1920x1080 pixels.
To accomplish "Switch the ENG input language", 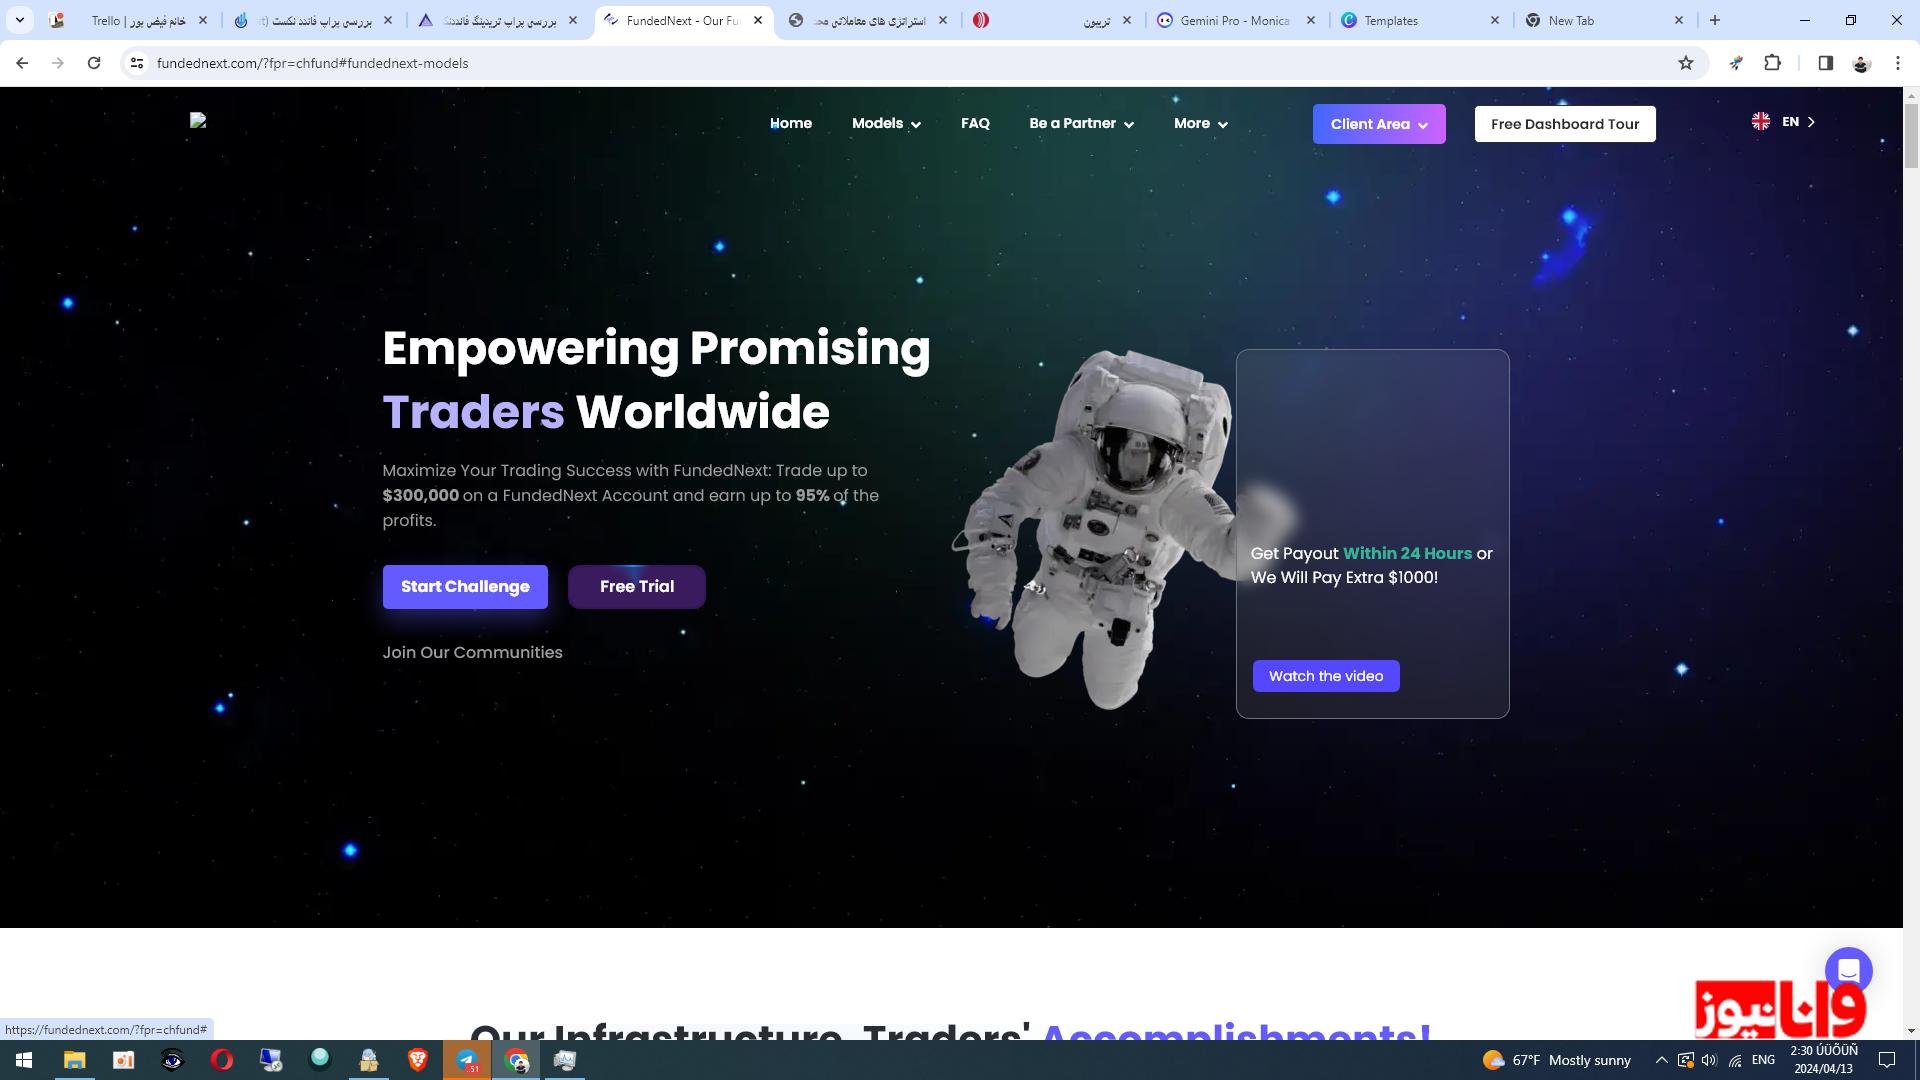I will click(x=1763, y=1060).
